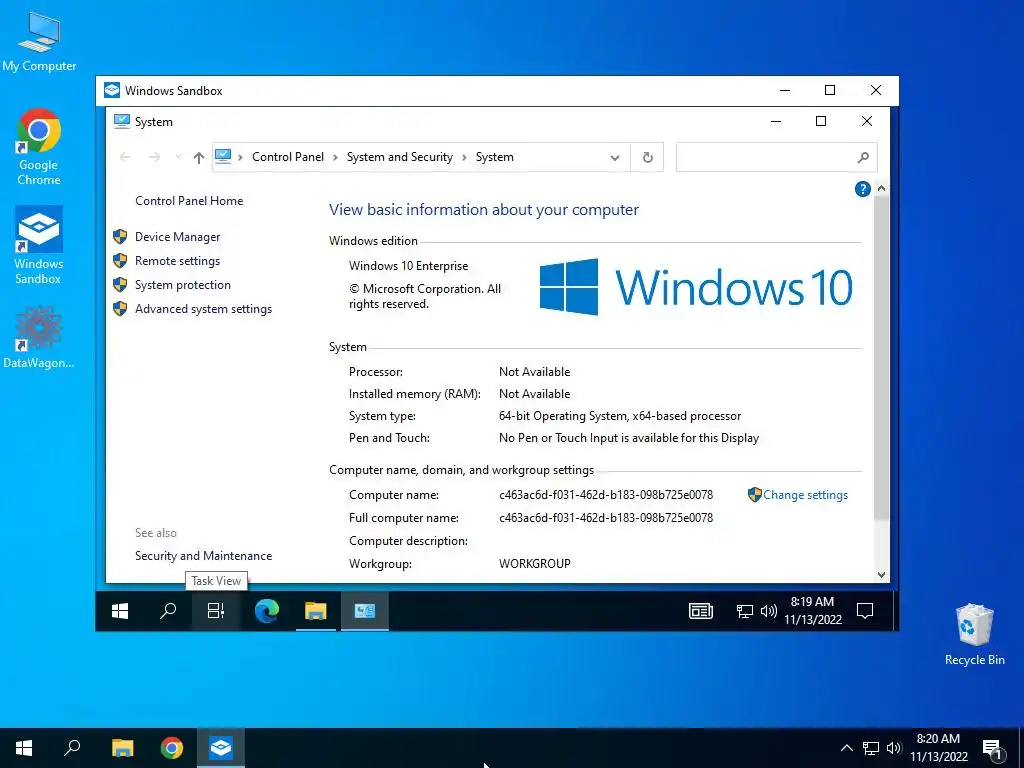1024x768 pixels.
Task: Expand chevron after Control Panel breadcrumb
Action: pos(335,157)
